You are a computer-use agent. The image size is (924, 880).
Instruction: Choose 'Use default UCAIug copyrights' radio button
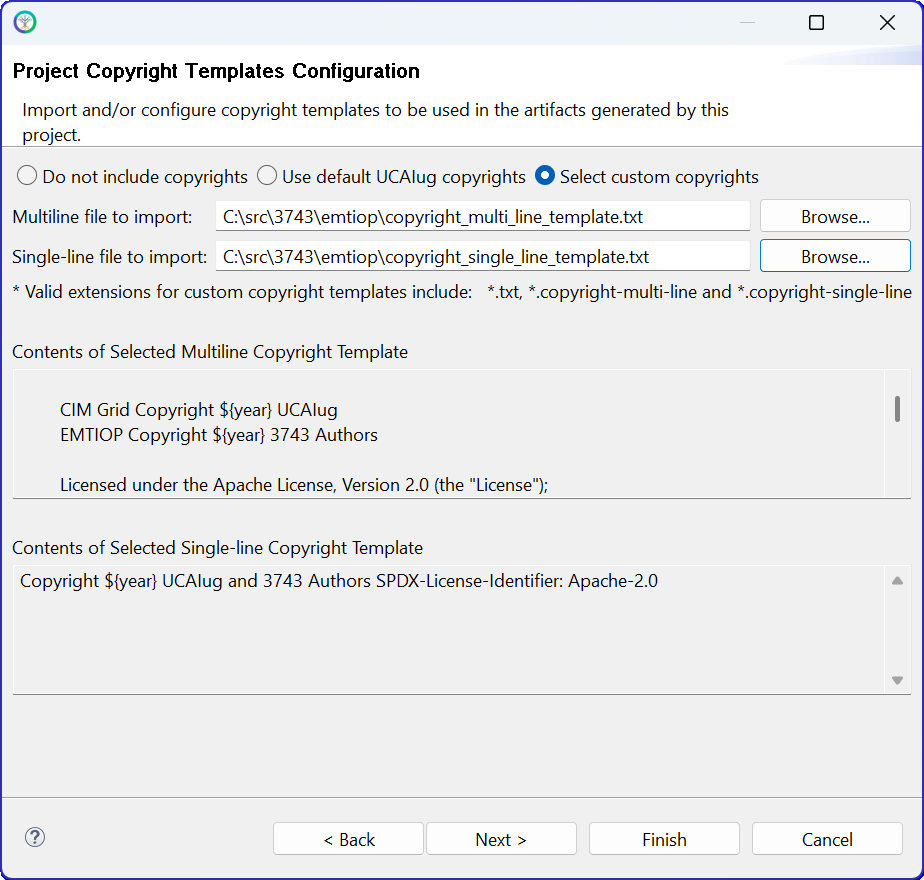(x=267, y=176)
